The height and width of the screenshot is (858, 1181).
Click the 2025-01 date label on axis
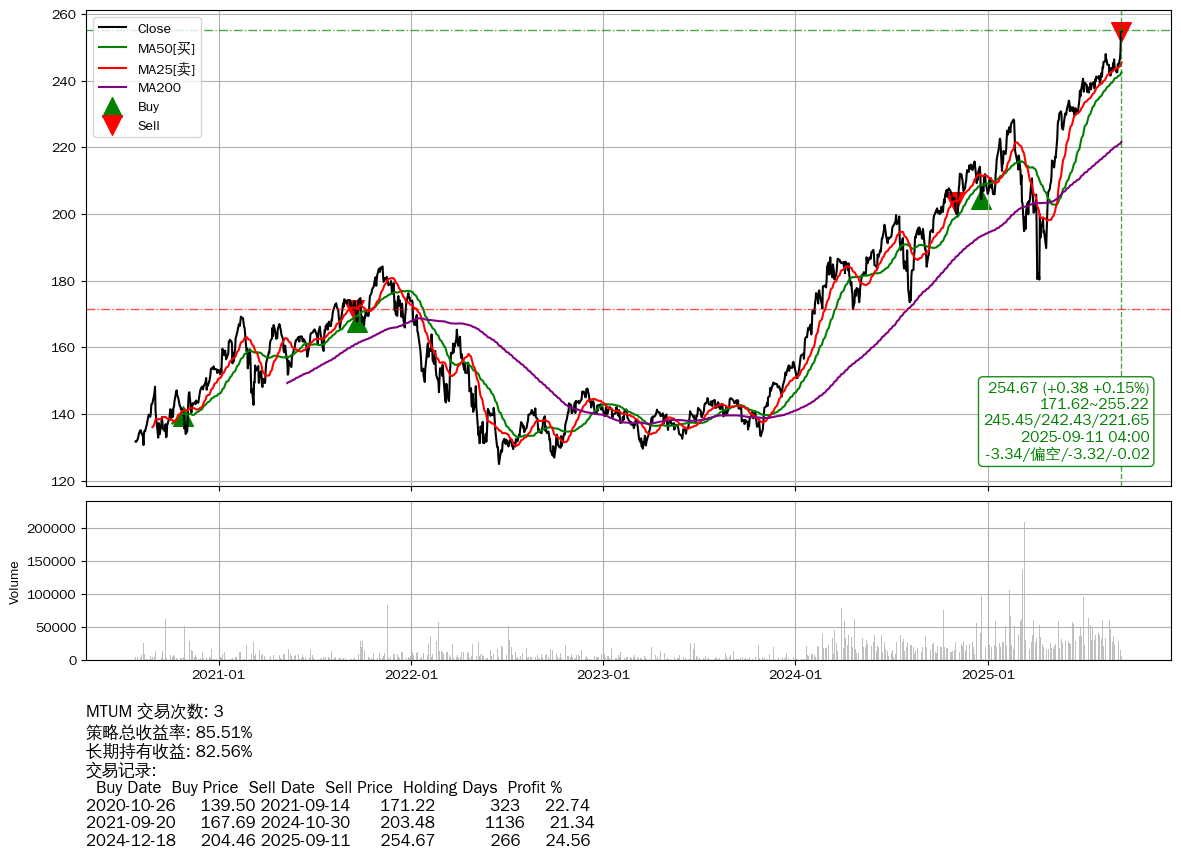click(988, 675)
